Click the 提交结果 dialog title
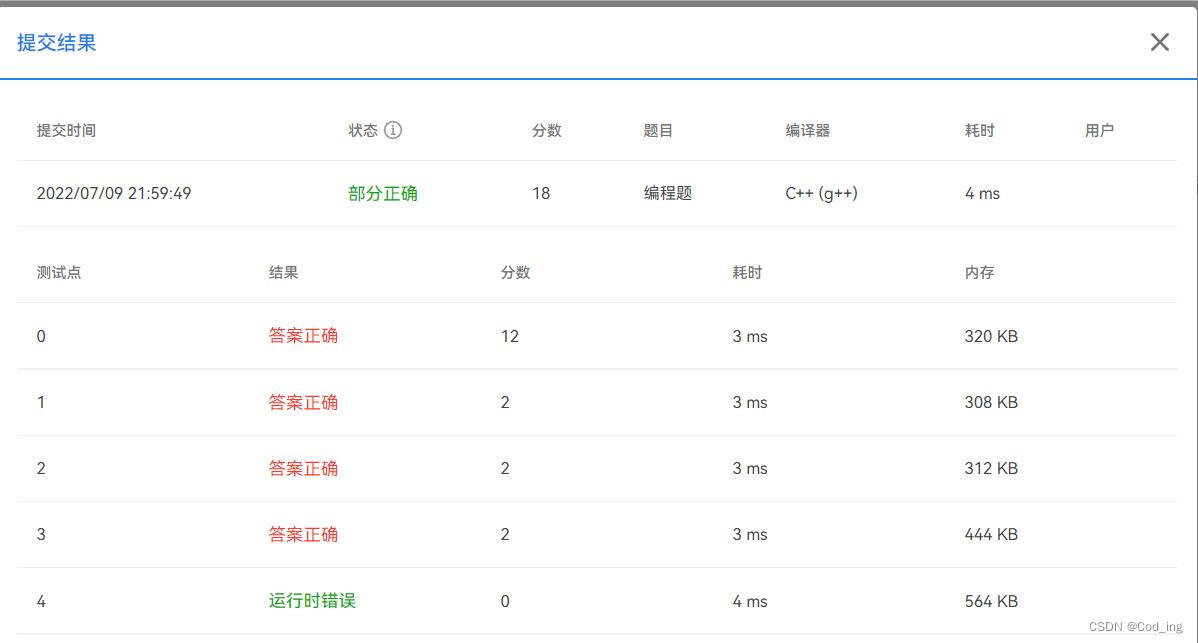Screen dimensions: 1198x643 (x=57, y=43)
